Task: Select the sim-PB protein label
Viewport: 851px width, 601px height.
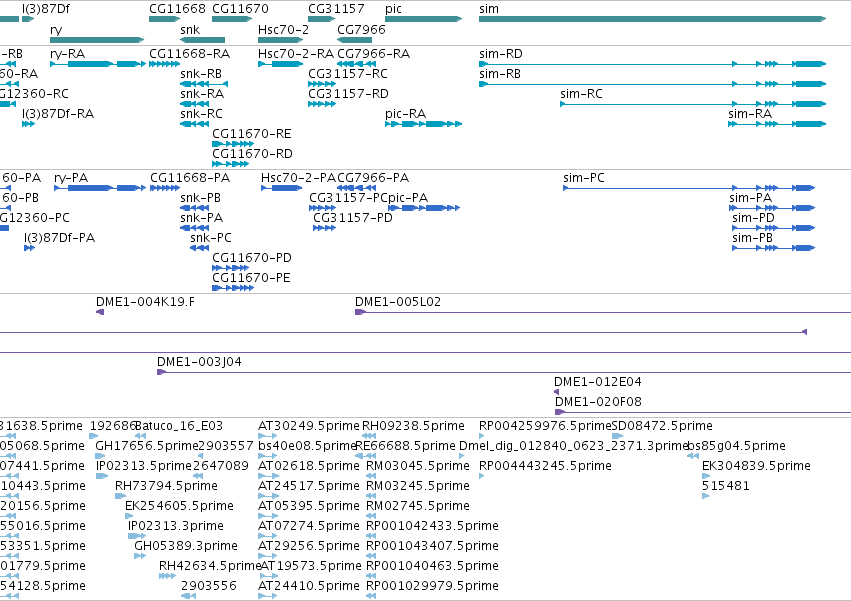Action: tap(752, 238)
